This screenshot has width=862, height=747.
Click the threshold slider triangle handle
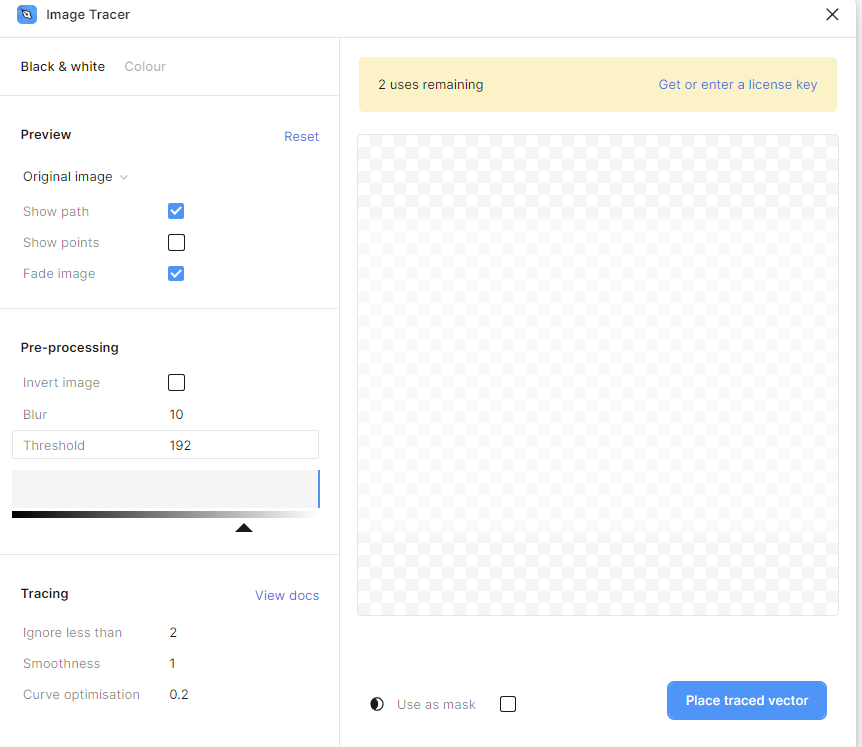(x=244, y=528)
